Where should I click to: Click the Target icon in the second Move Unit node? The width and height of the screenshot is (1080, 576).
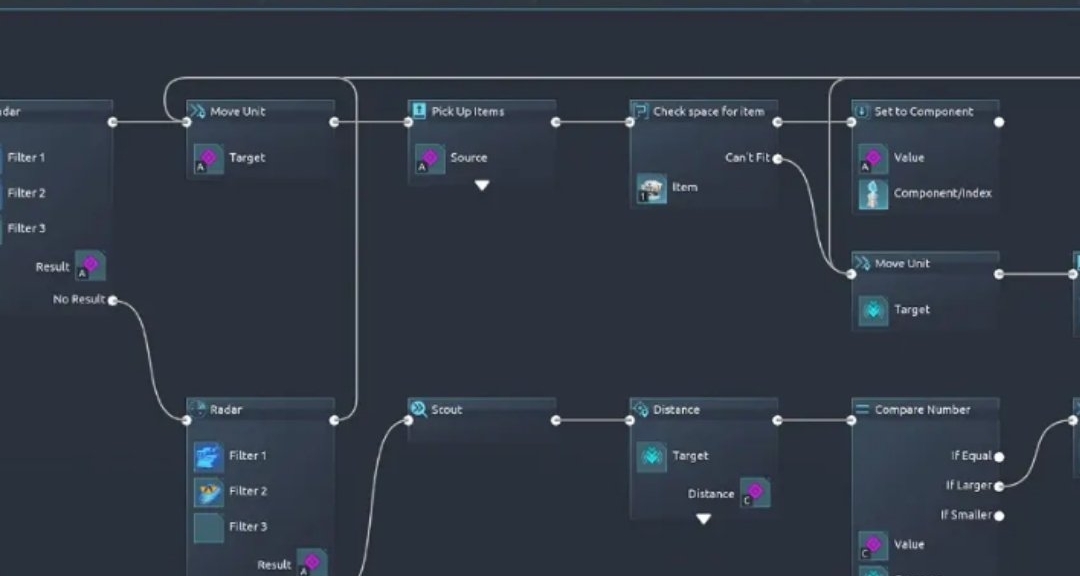pyautogui.click(x=873, y=310)
